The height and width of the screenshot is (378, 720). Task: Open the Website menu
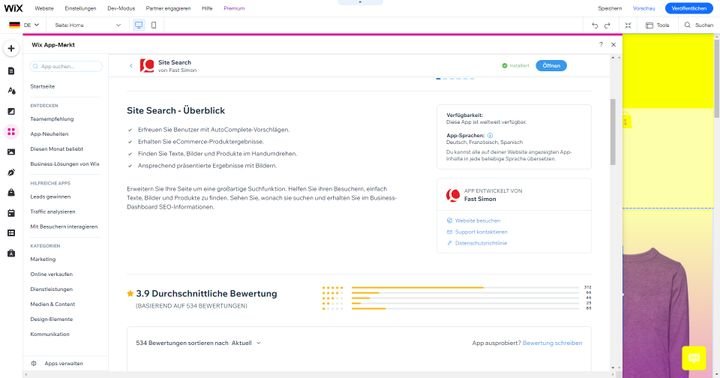tap(44, 8)
